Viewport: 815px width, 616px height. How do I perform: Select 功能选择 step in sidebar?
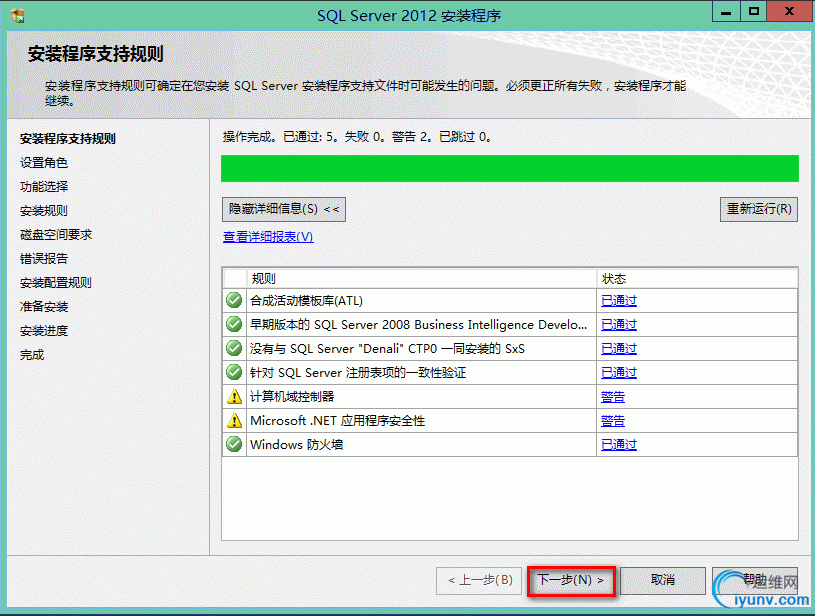[x=44, y=187]
